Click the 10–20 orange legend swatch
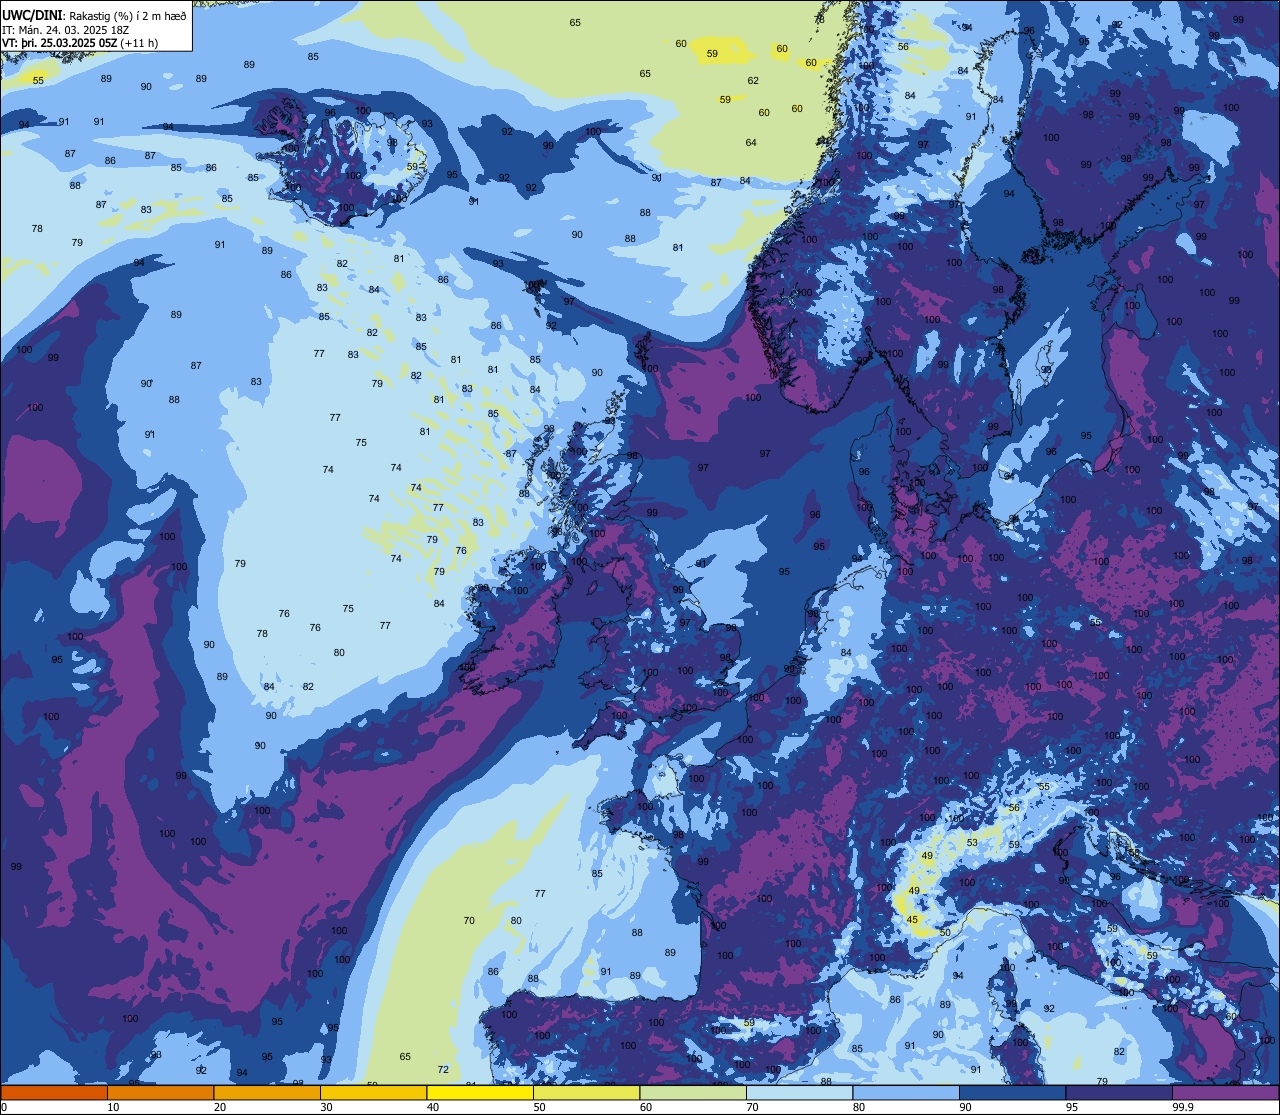1280x1115 pixels. [160, 1092]
